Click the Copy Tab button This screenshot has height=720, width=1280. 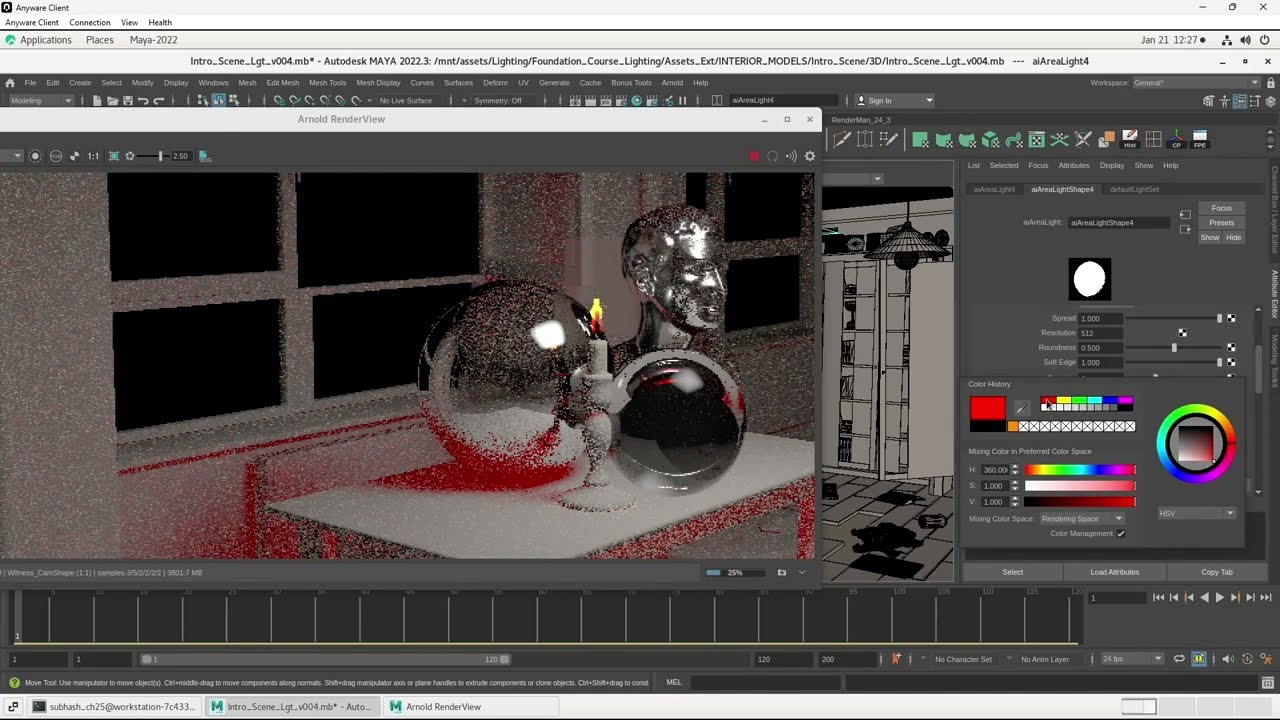[1217, 572]
